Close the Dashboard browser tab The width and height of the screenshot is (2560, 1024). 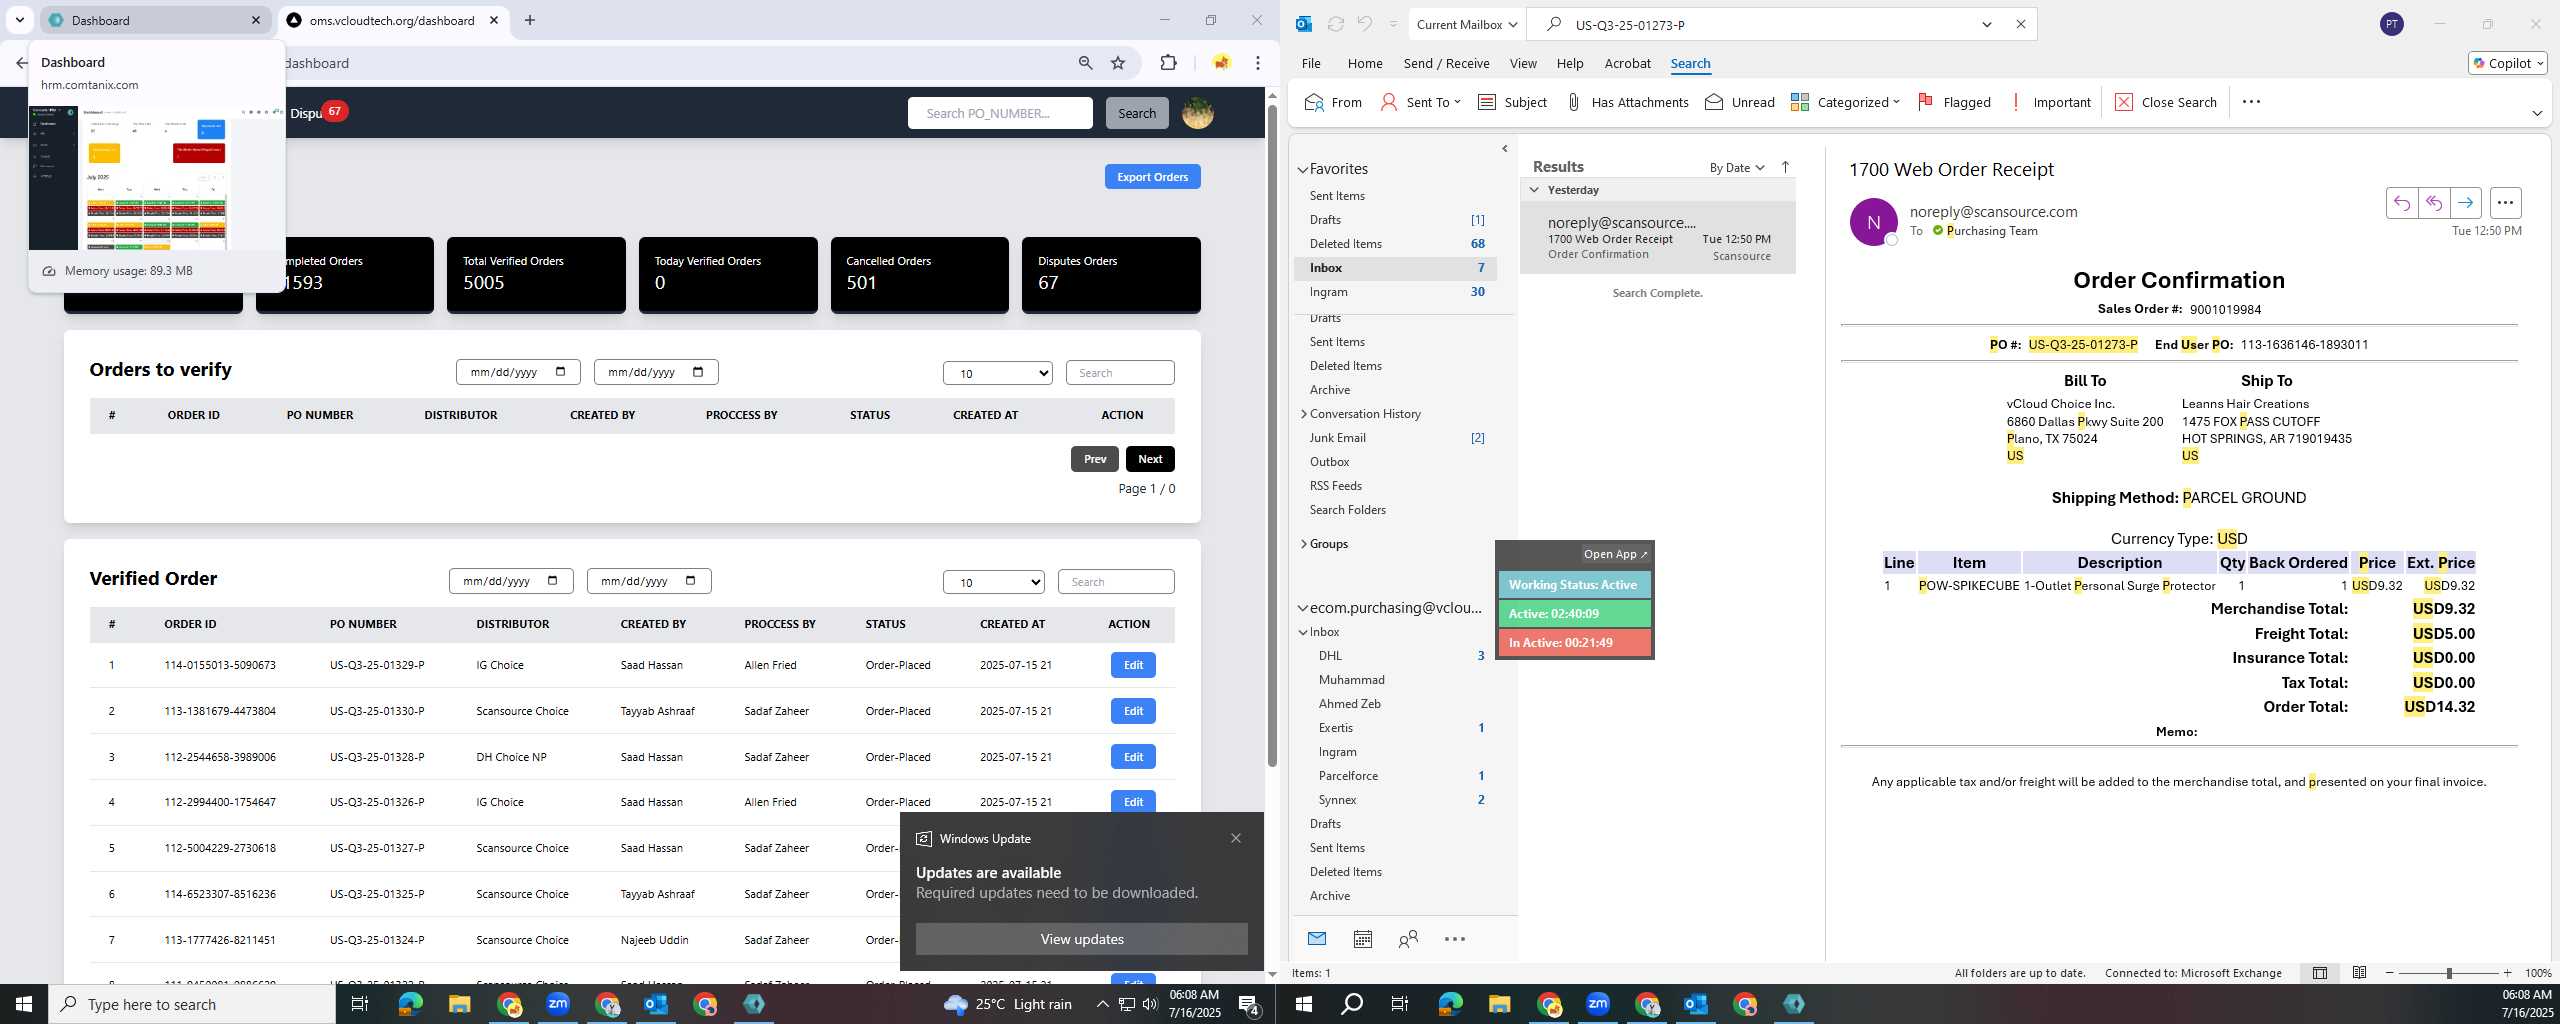(256, 20)
